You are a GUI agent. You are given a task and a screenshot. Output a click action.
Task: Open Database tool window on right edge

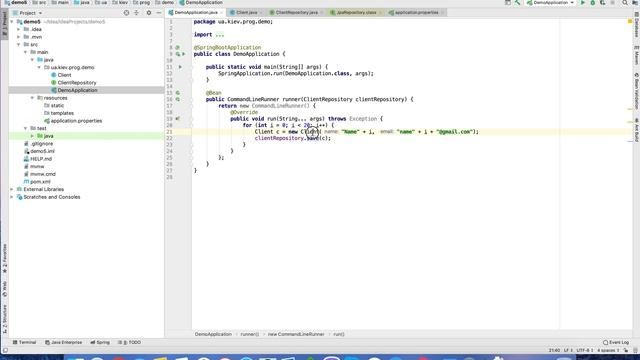(x=636, y=24)
